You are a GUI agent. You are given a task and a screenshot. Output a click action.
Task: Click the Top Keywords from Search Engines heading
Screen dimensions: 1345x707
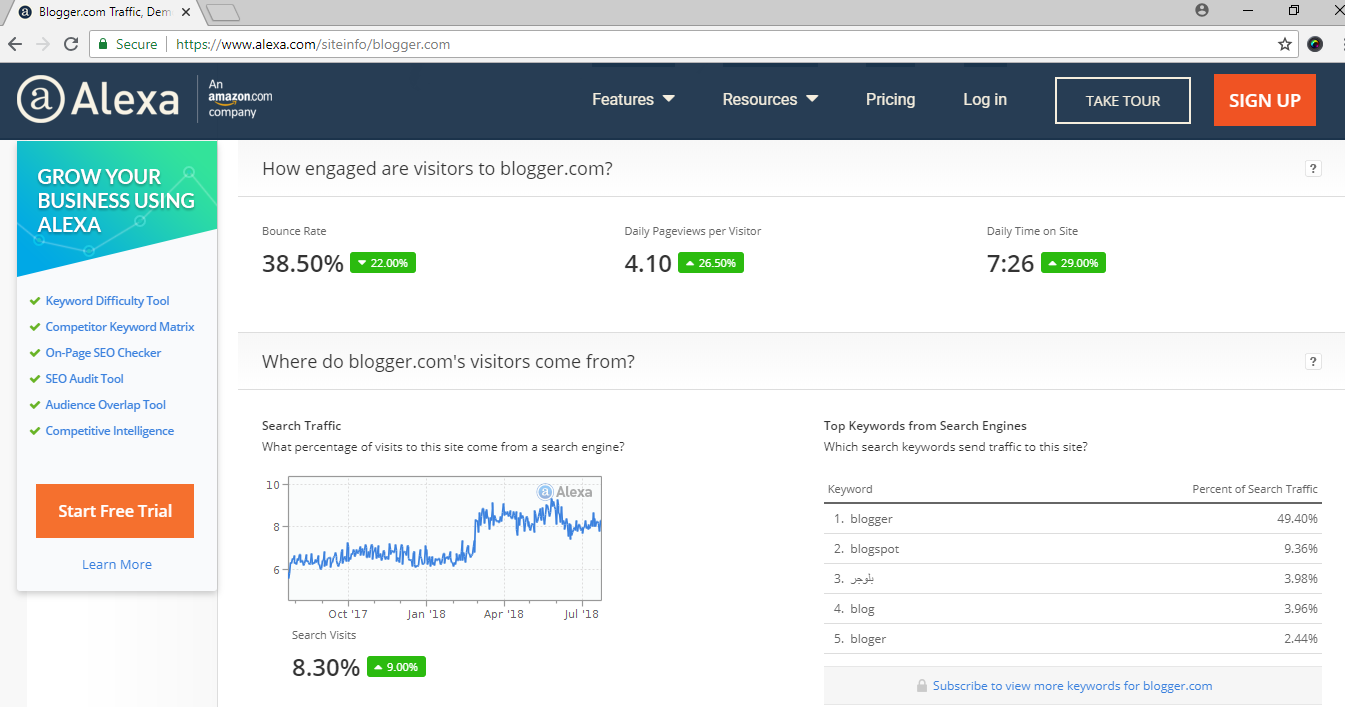coord(925,426)
